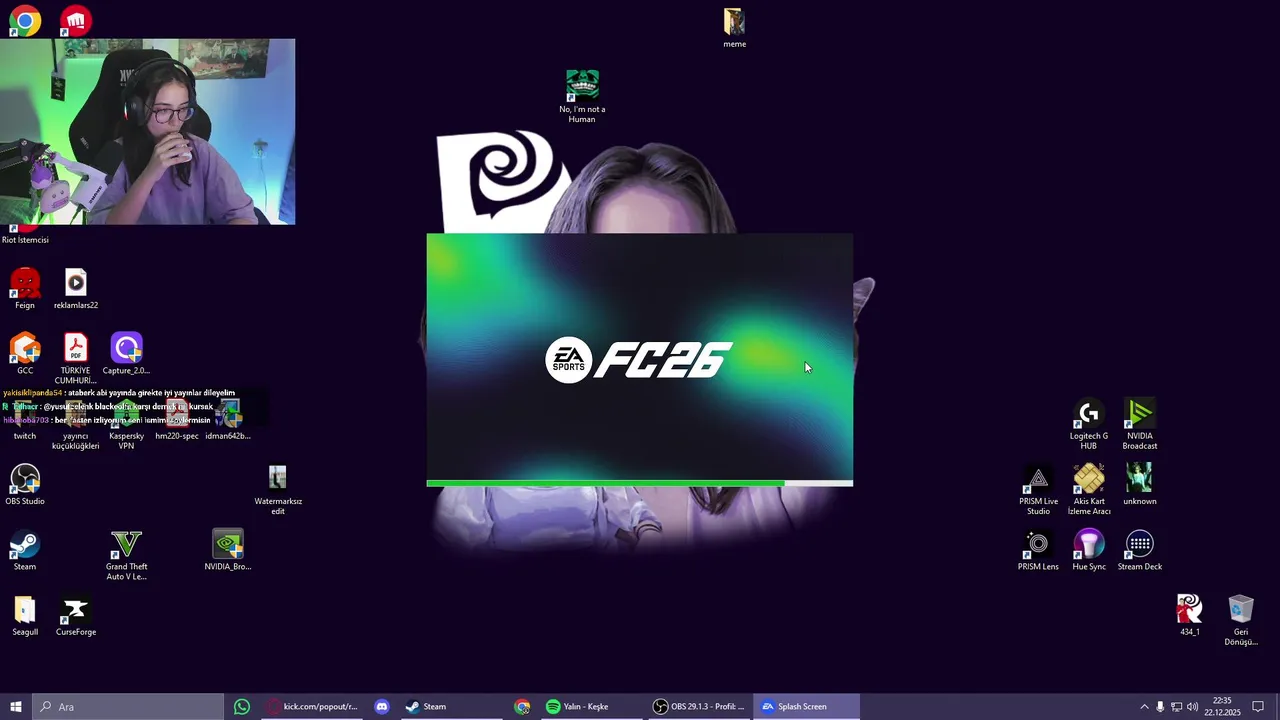The width and height of the screenshot is (1280, 720).
Task: Switch to Spotify Yalın - Keşke window
Action: 591,706
